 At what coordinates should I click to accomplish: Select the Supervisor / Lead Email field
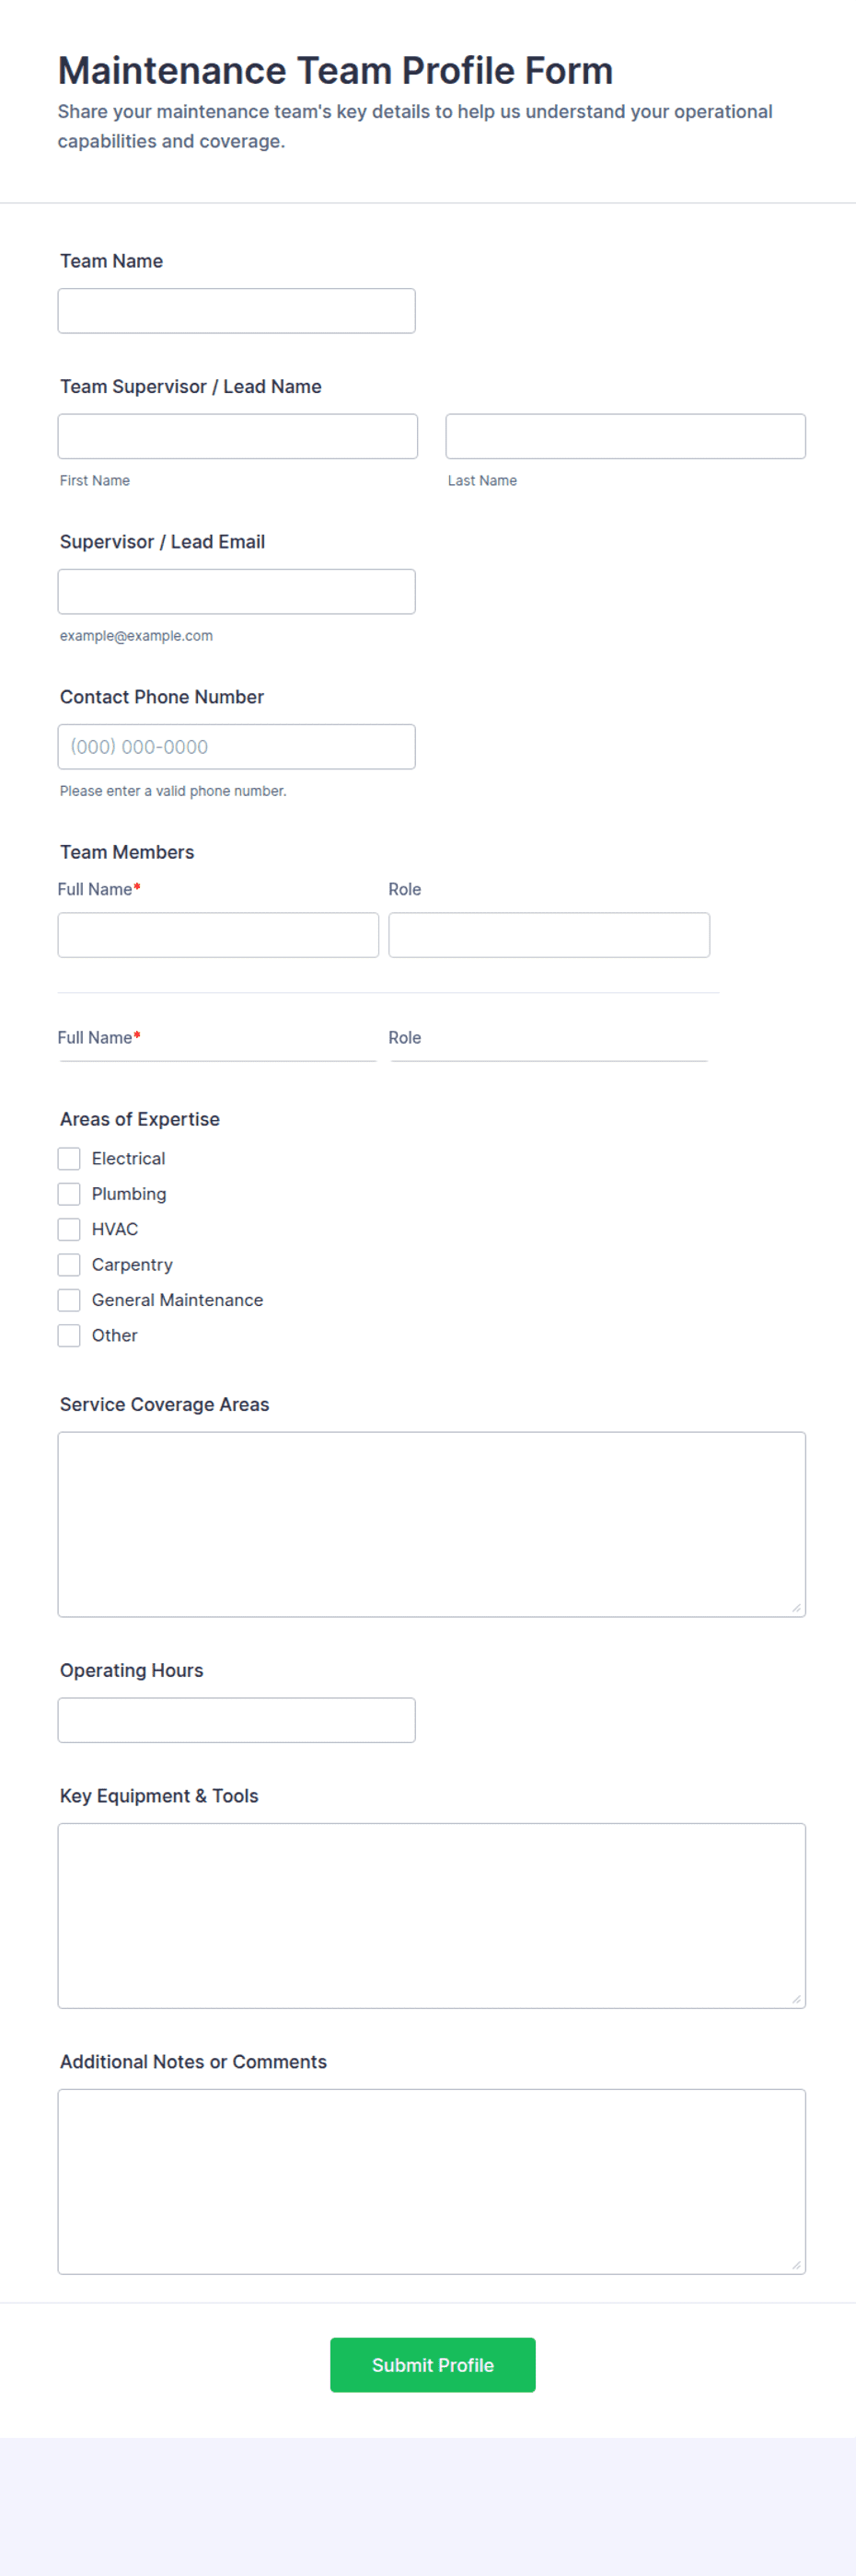[x=236, y=591]
